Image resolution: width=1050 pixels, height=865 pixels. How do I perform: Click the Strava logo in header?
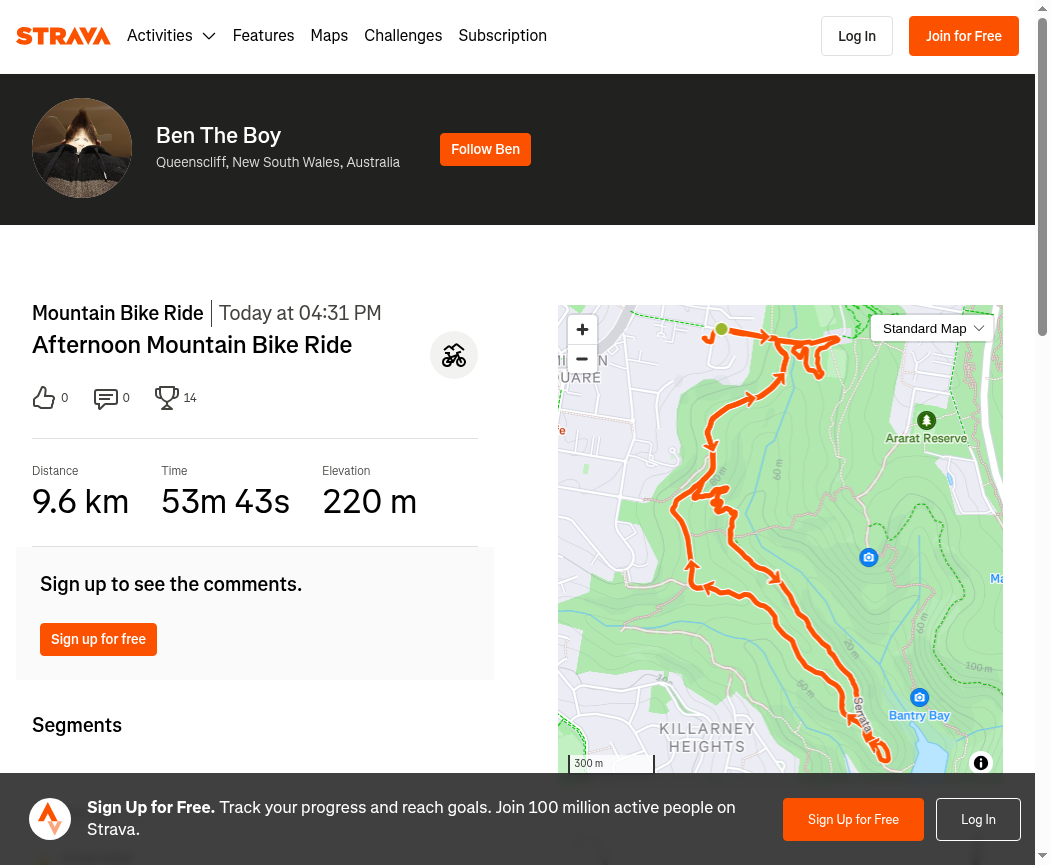coord(63,36)
